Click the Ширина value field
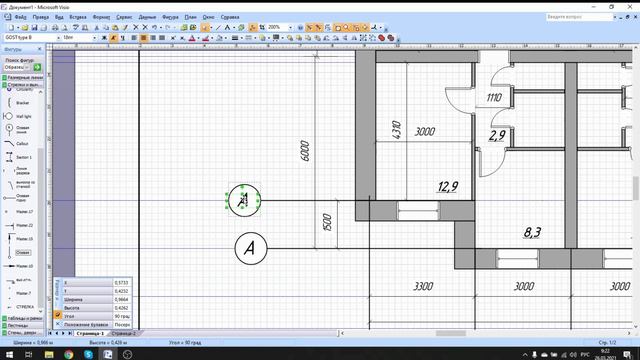Screen dimensions: 640x360 click(122, 299)
